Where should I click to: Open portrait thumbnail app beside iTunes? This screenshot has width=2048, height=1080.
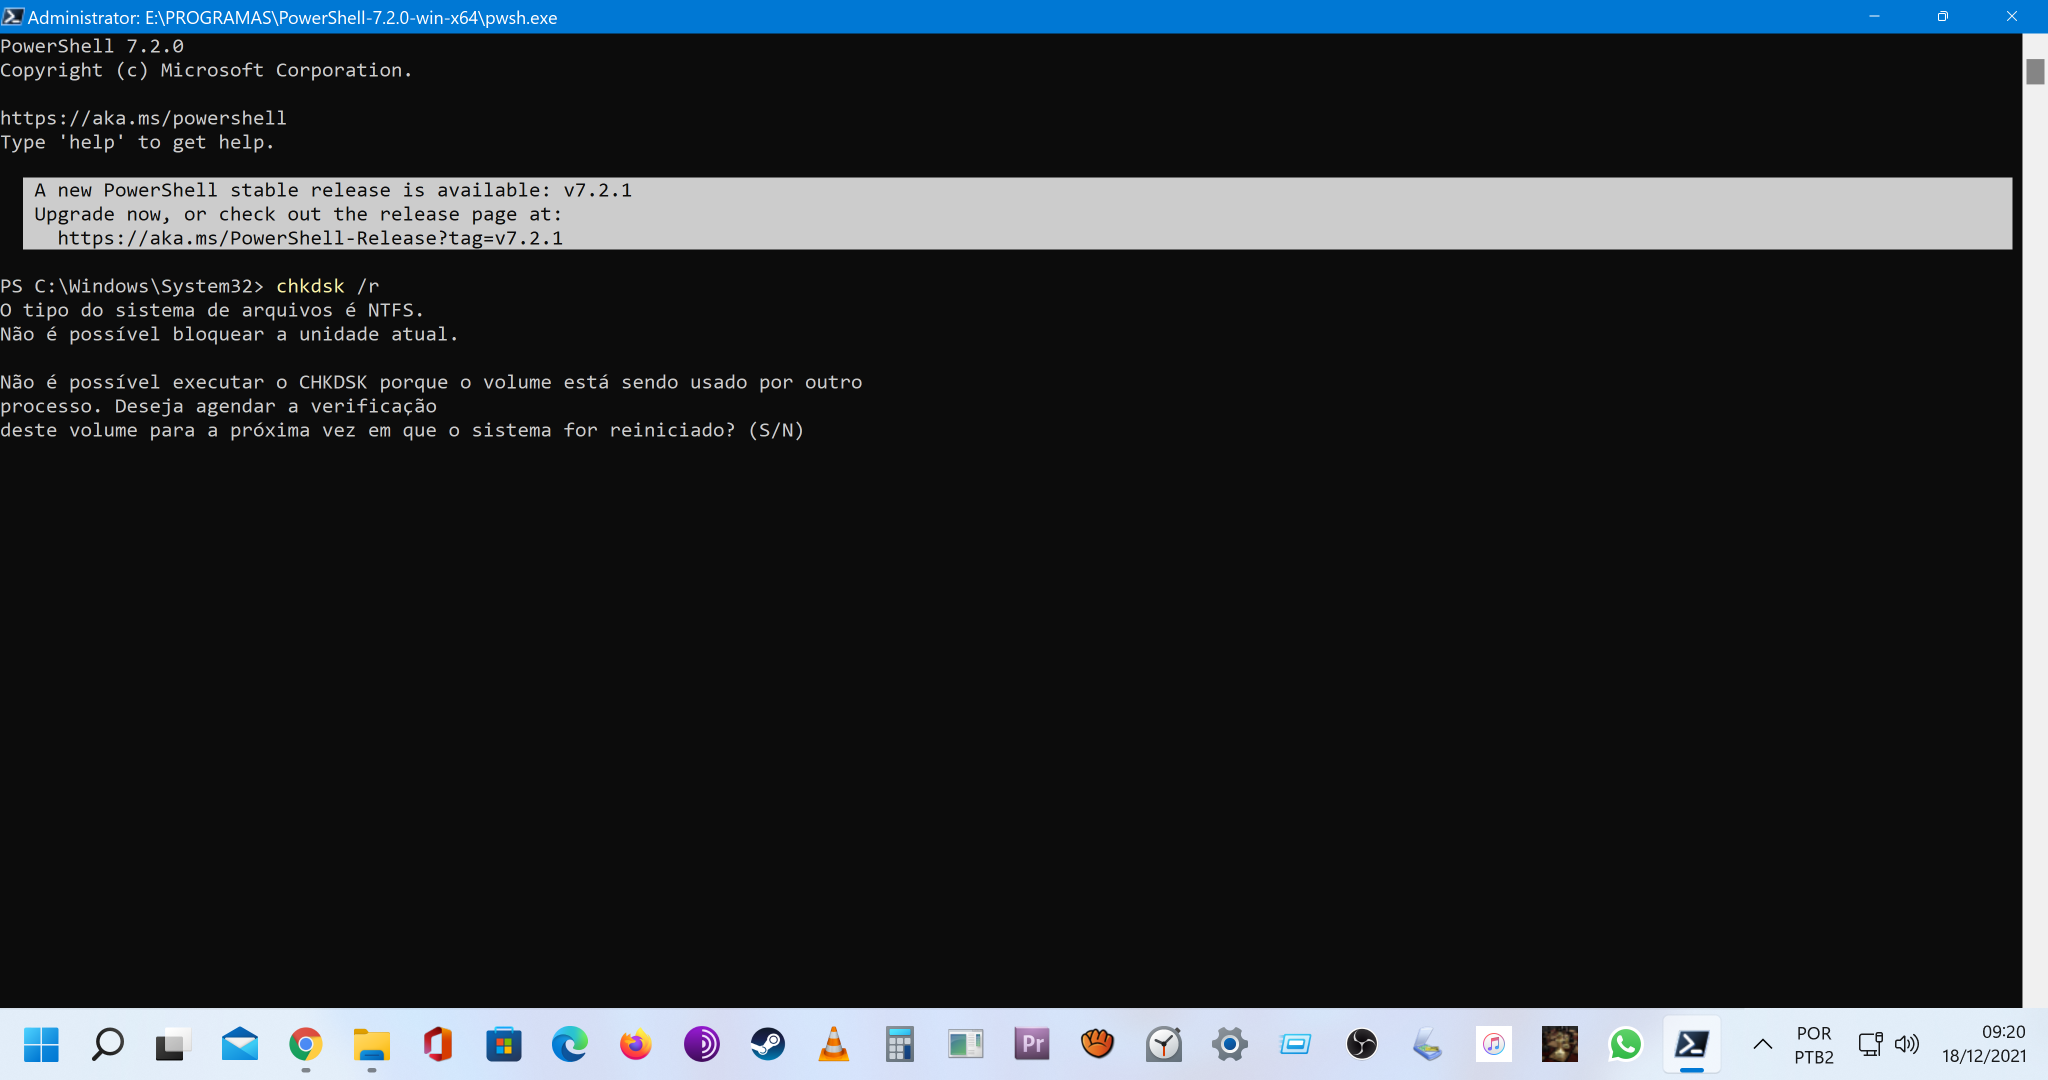1559,1045
